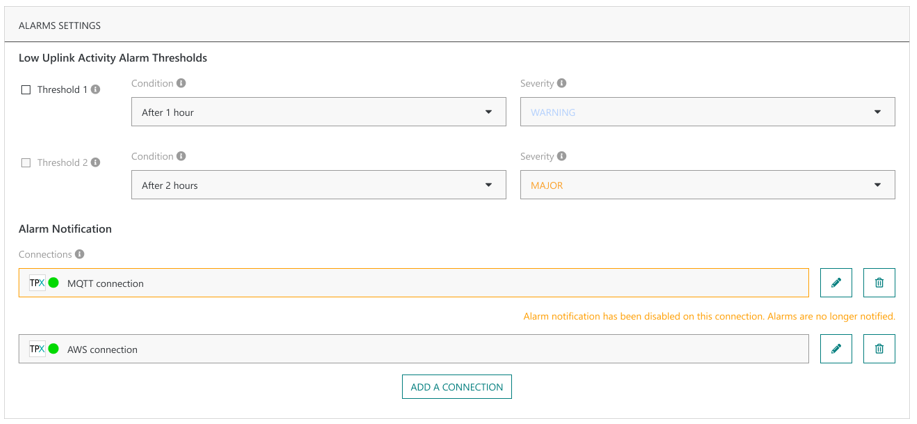The height and width of the screenshot is (424, 917).
Task: Open the 'After 1 hour' condition dropdown
Action: [318, 112]
